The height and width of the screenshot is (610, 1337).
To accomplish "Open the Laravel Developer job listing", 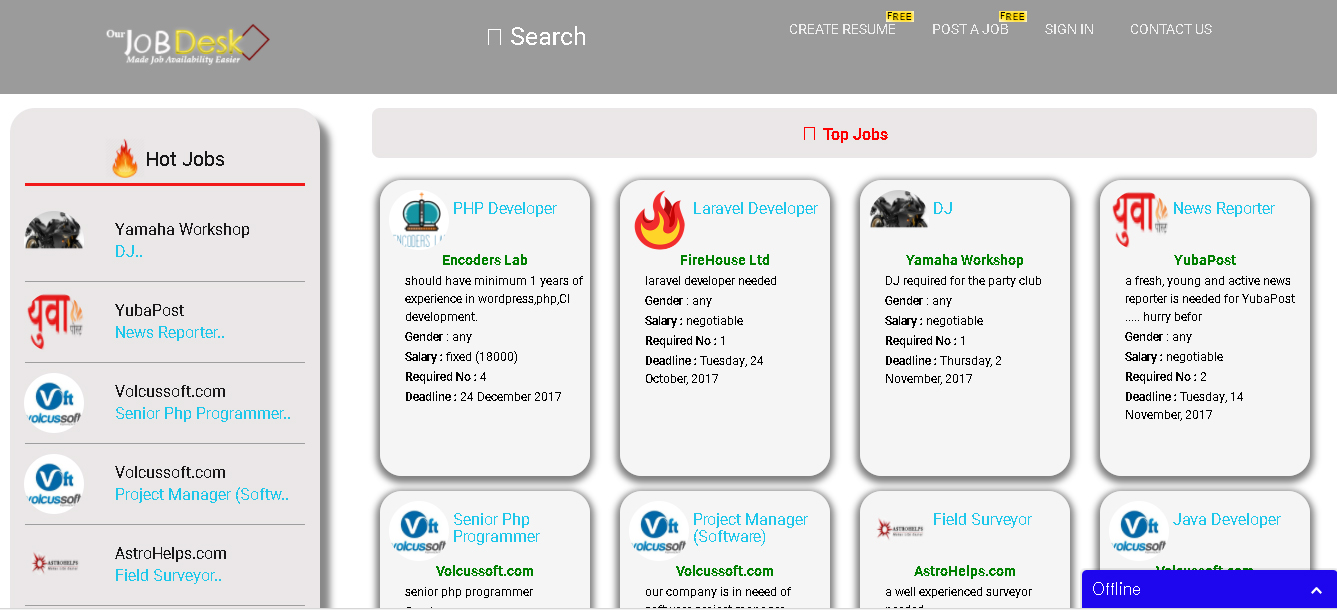I will point(754,209).
